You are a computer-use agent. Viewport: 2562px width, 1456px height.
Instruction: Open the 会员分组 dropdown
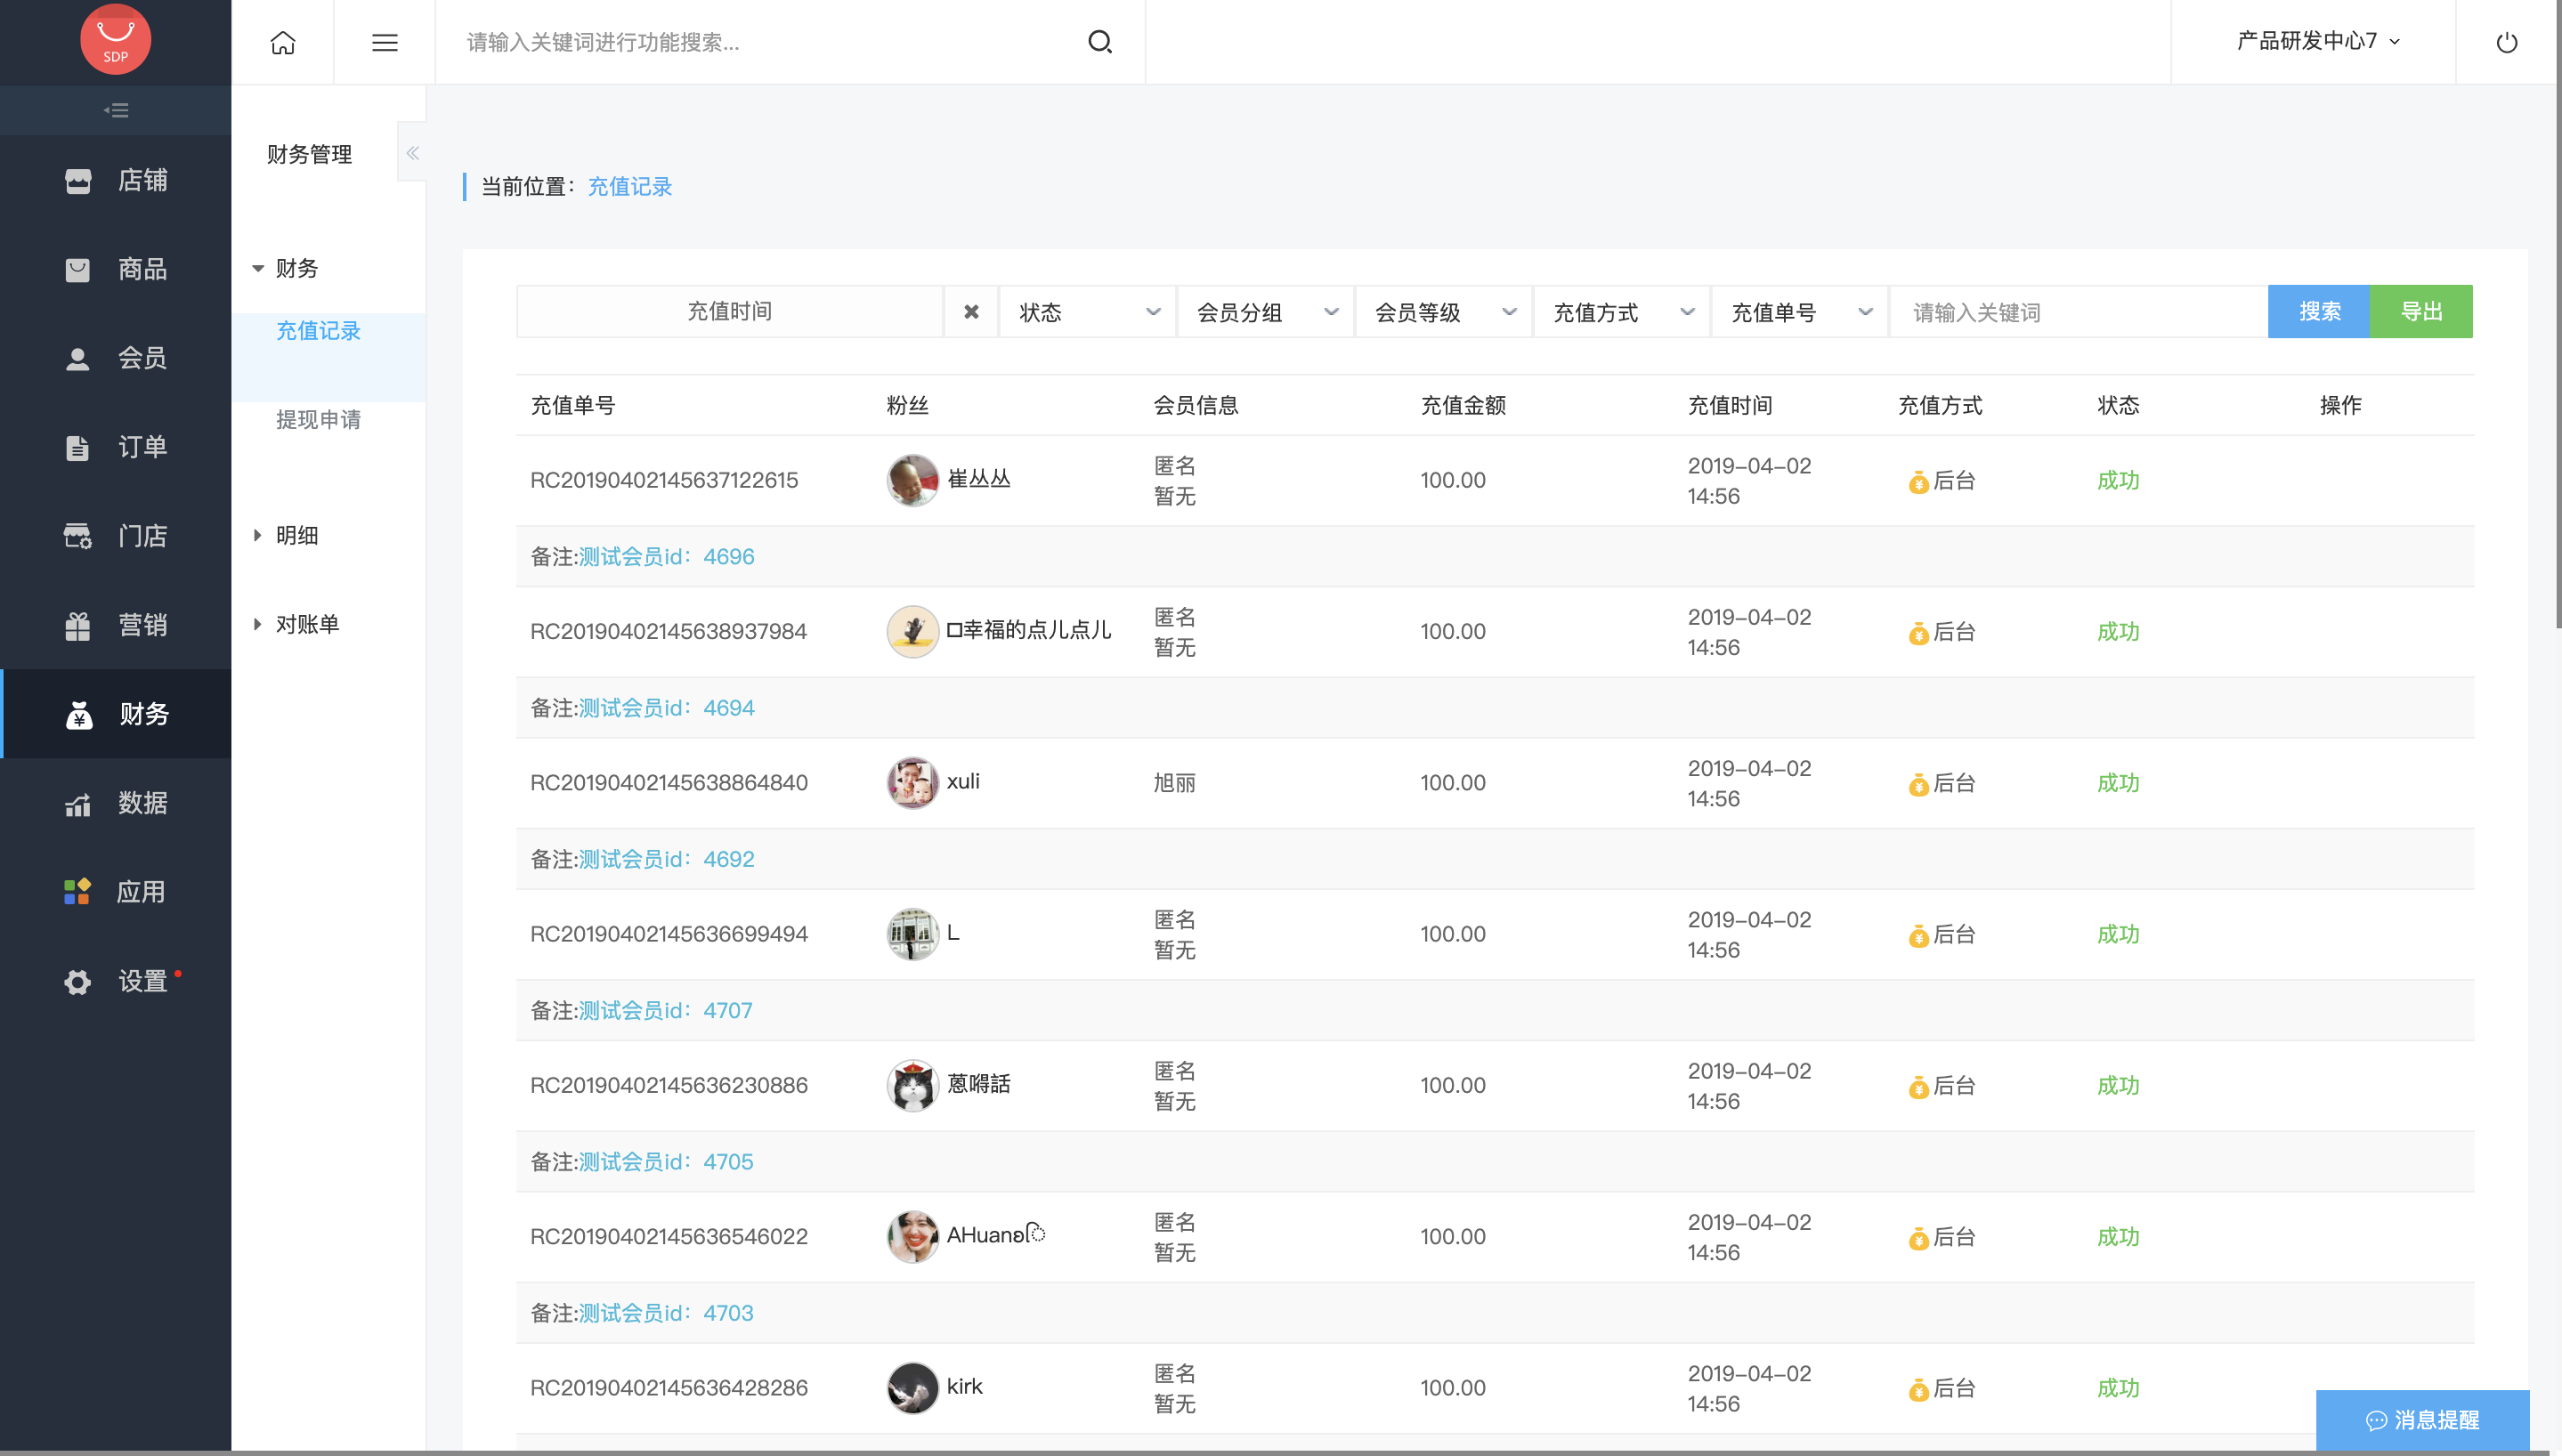pyautogui.click(x=1266, y=312)
